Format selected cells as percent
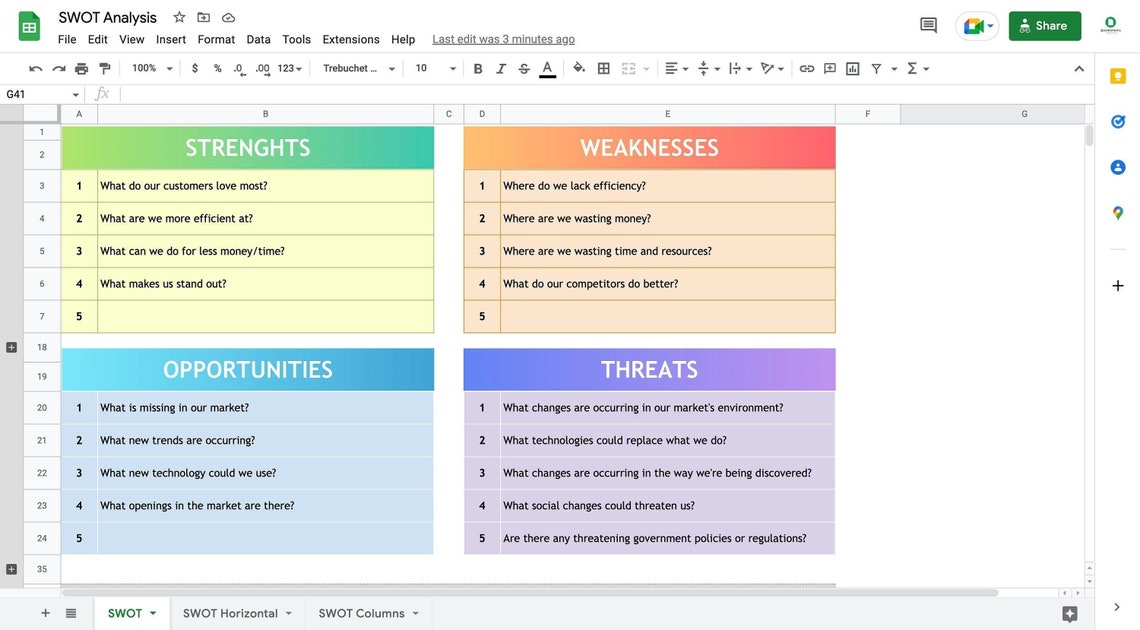Image resolution: width=1140 pixels, height=630 pixels. 216,68
